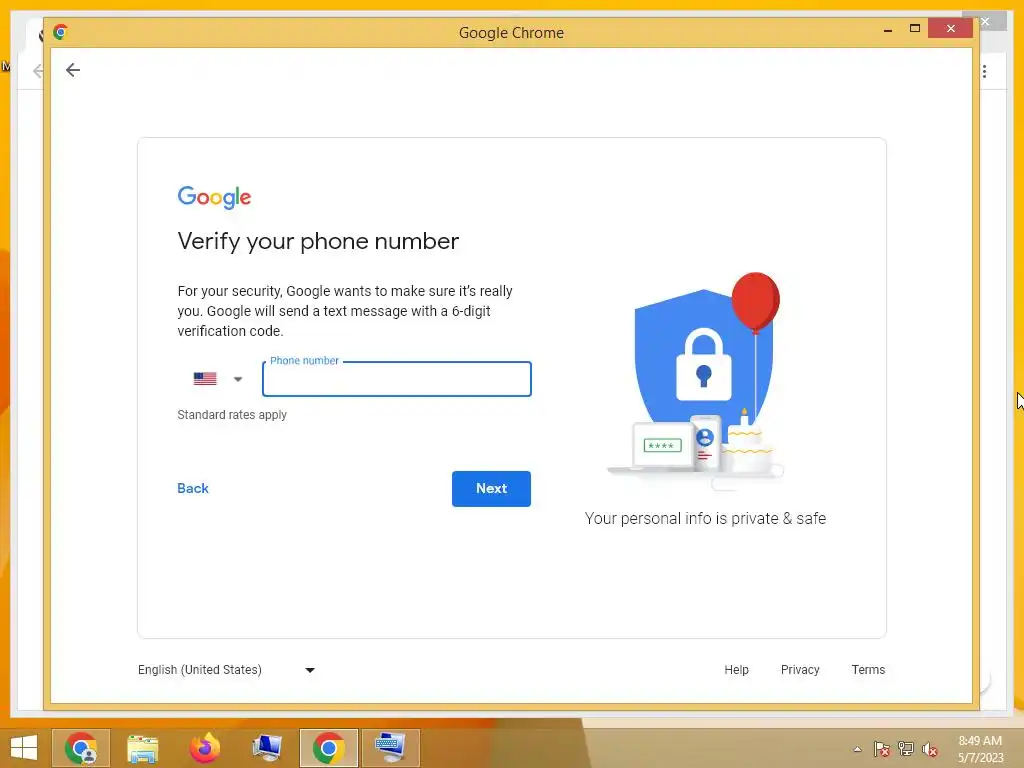1024x768 pixels.
Task: Click the muted volume tray icon
Action: [x=930, y=749]
